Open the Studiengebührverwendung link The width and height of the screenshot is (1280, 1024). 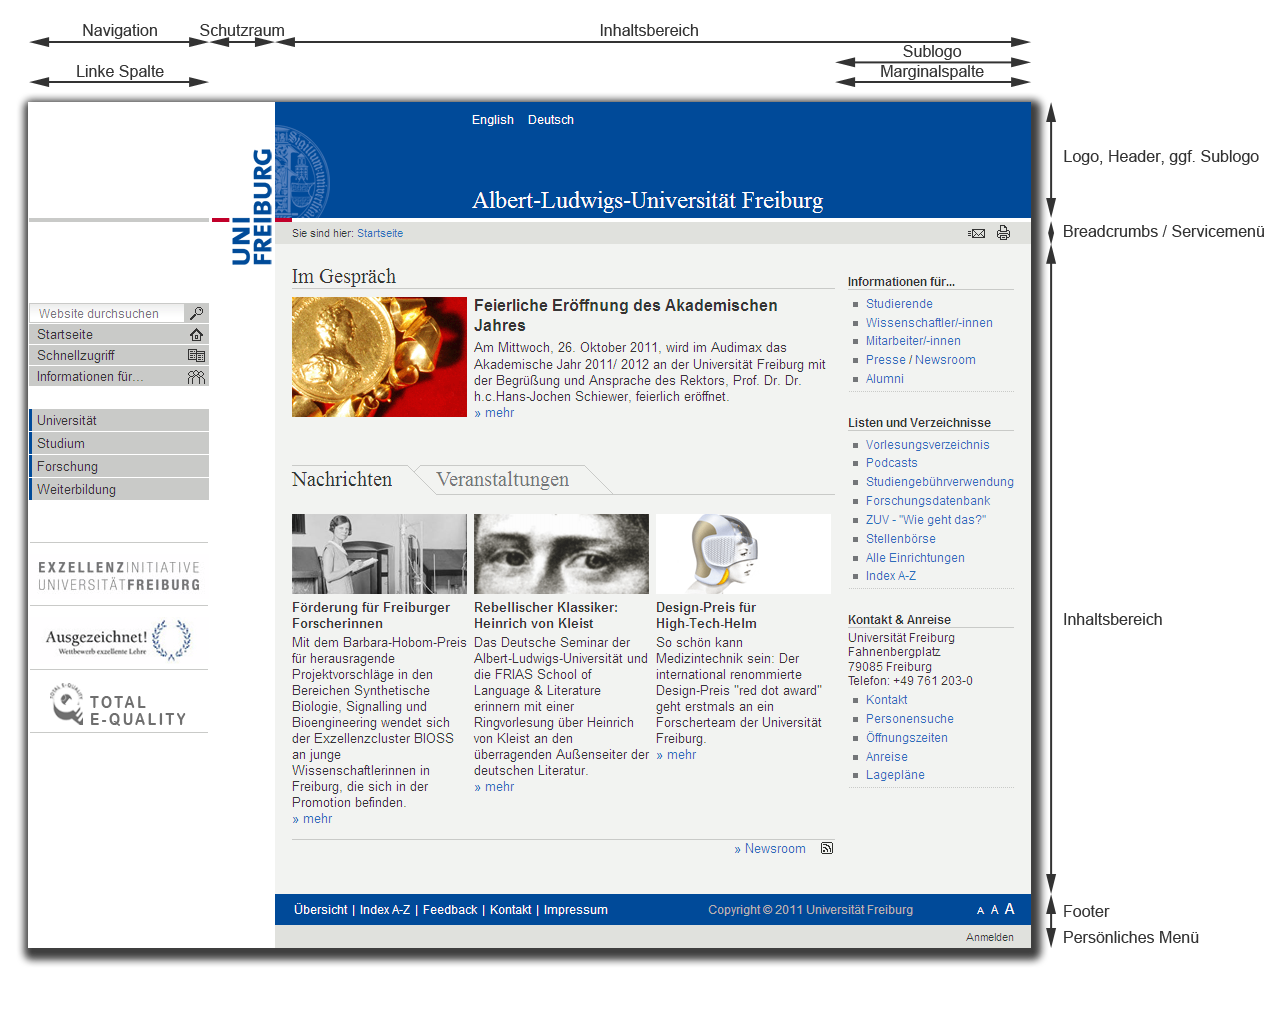[x=940, y=482]
